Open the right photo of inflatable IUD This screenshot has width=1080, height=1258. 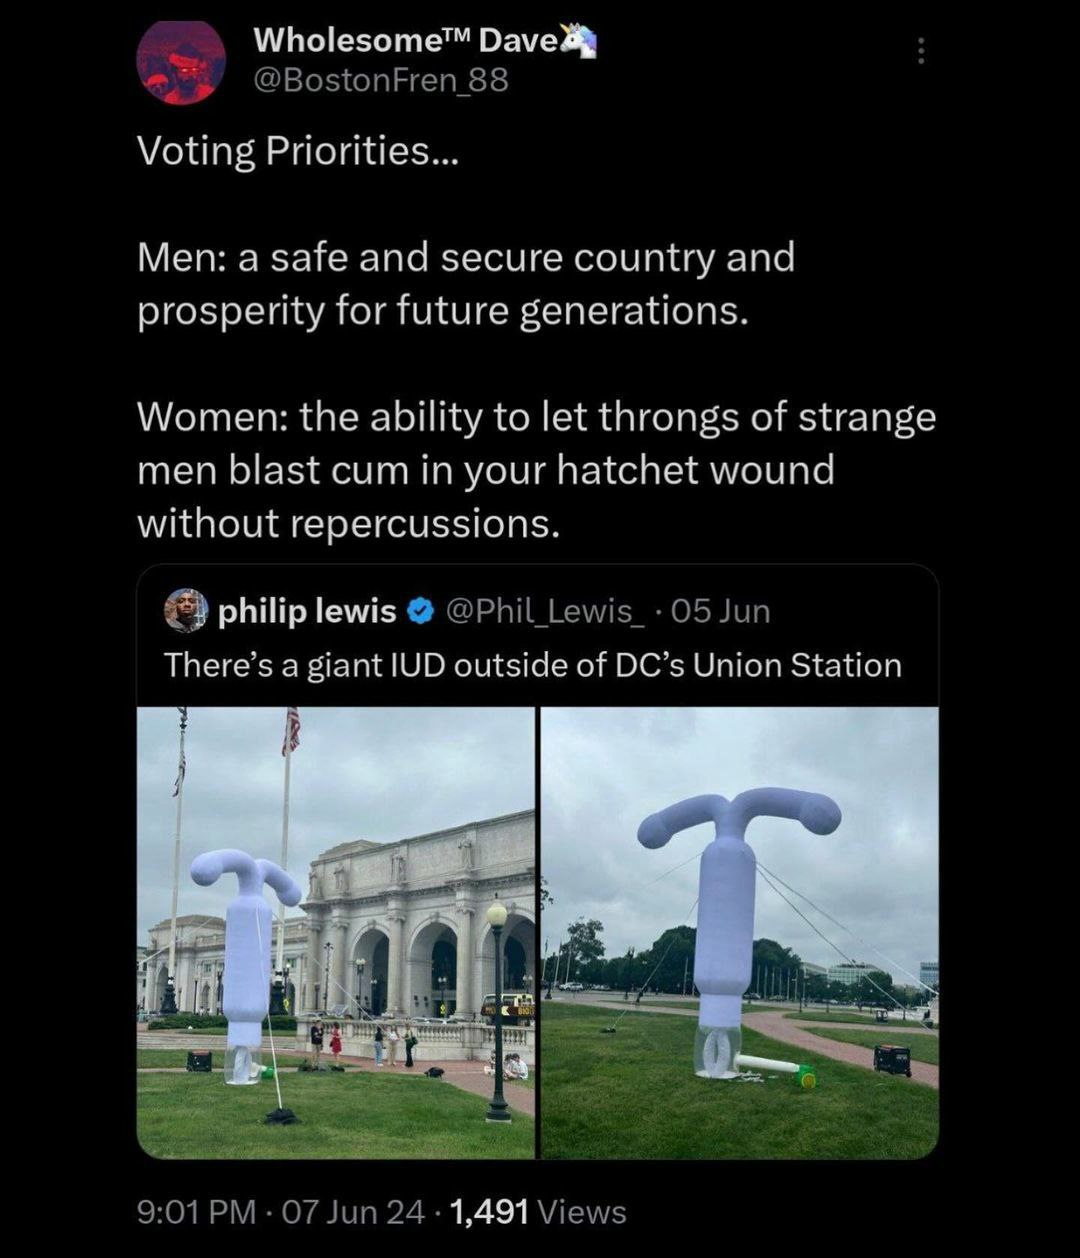tap(740, 933)
